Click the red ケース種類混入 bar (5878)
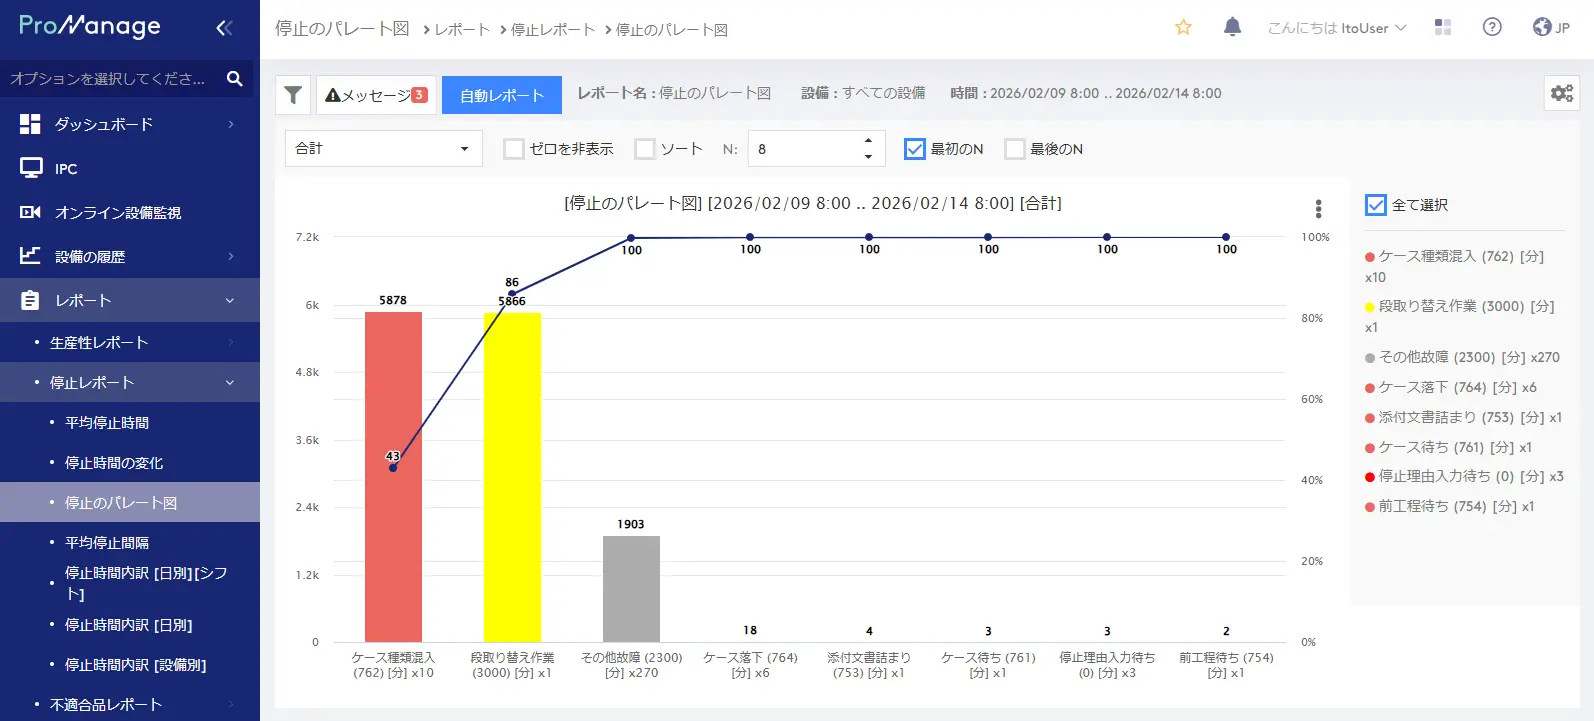The width and height of the screenshot is (1594, 721). [x=393, y=477]
